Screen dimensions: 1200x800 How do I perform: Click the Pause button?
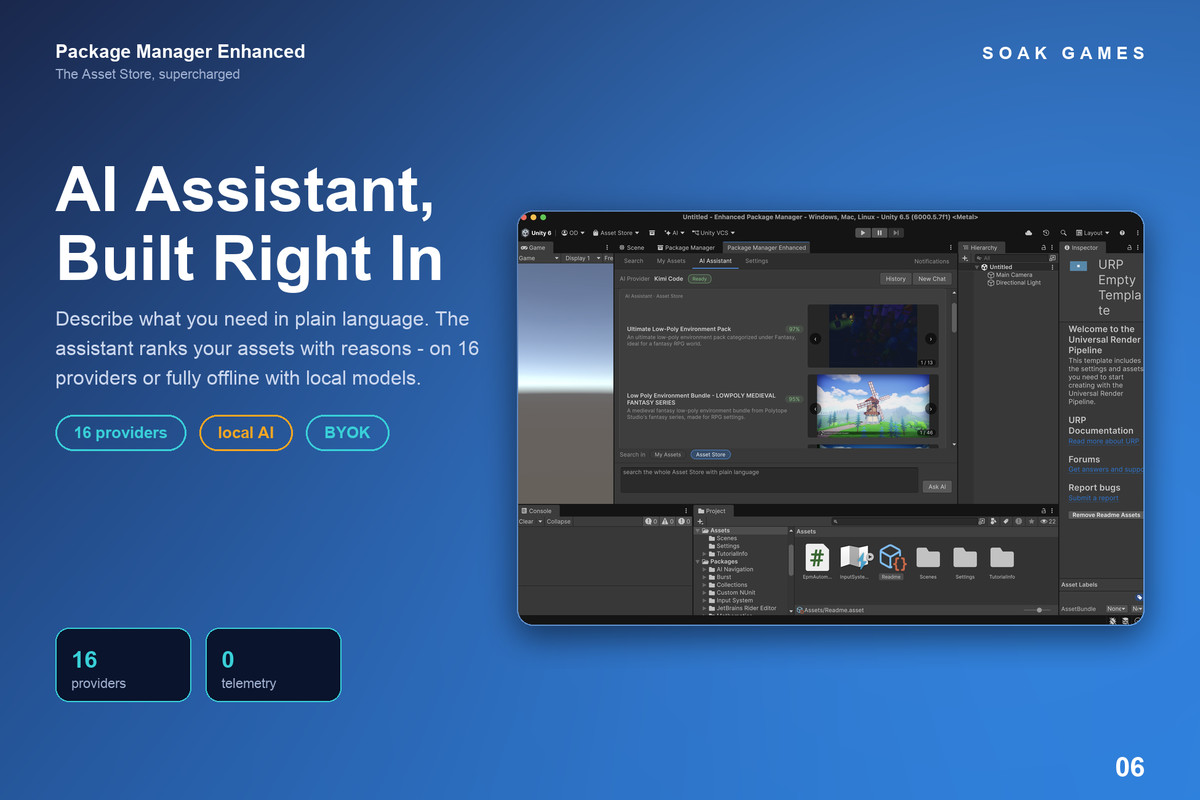point(880,233)
